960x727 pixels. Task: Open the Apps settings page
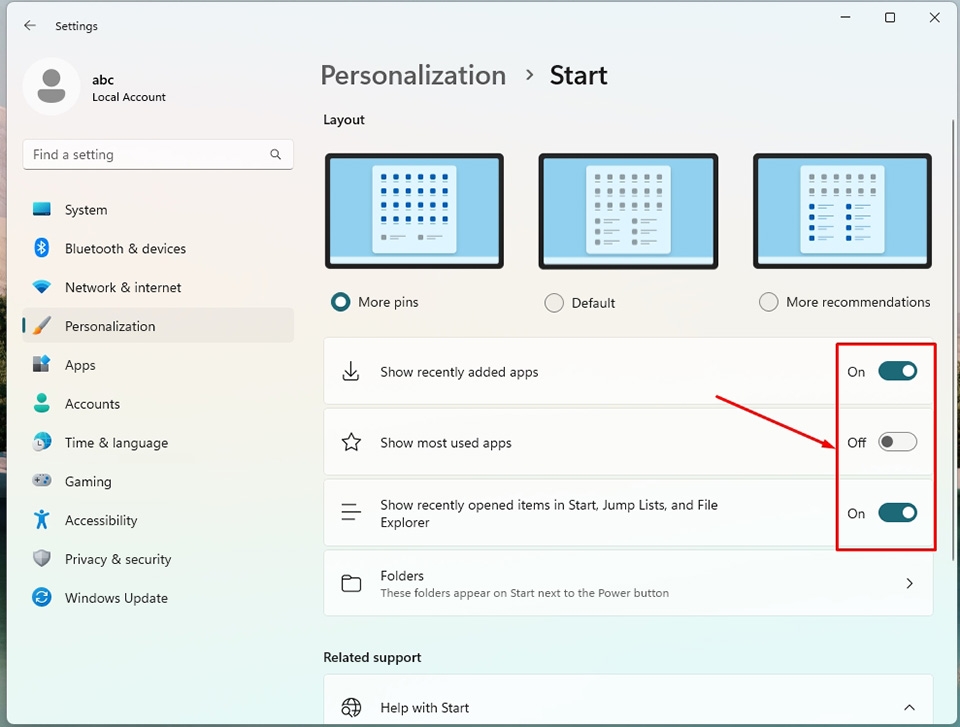pos(158,364)
